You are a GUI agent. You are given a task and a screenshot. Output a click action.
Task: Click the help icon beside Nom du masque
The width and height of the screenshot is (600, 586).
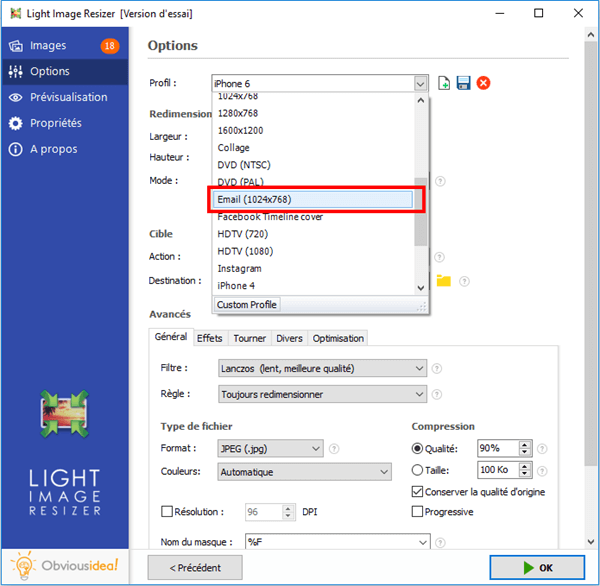click(x=440, y=542)
